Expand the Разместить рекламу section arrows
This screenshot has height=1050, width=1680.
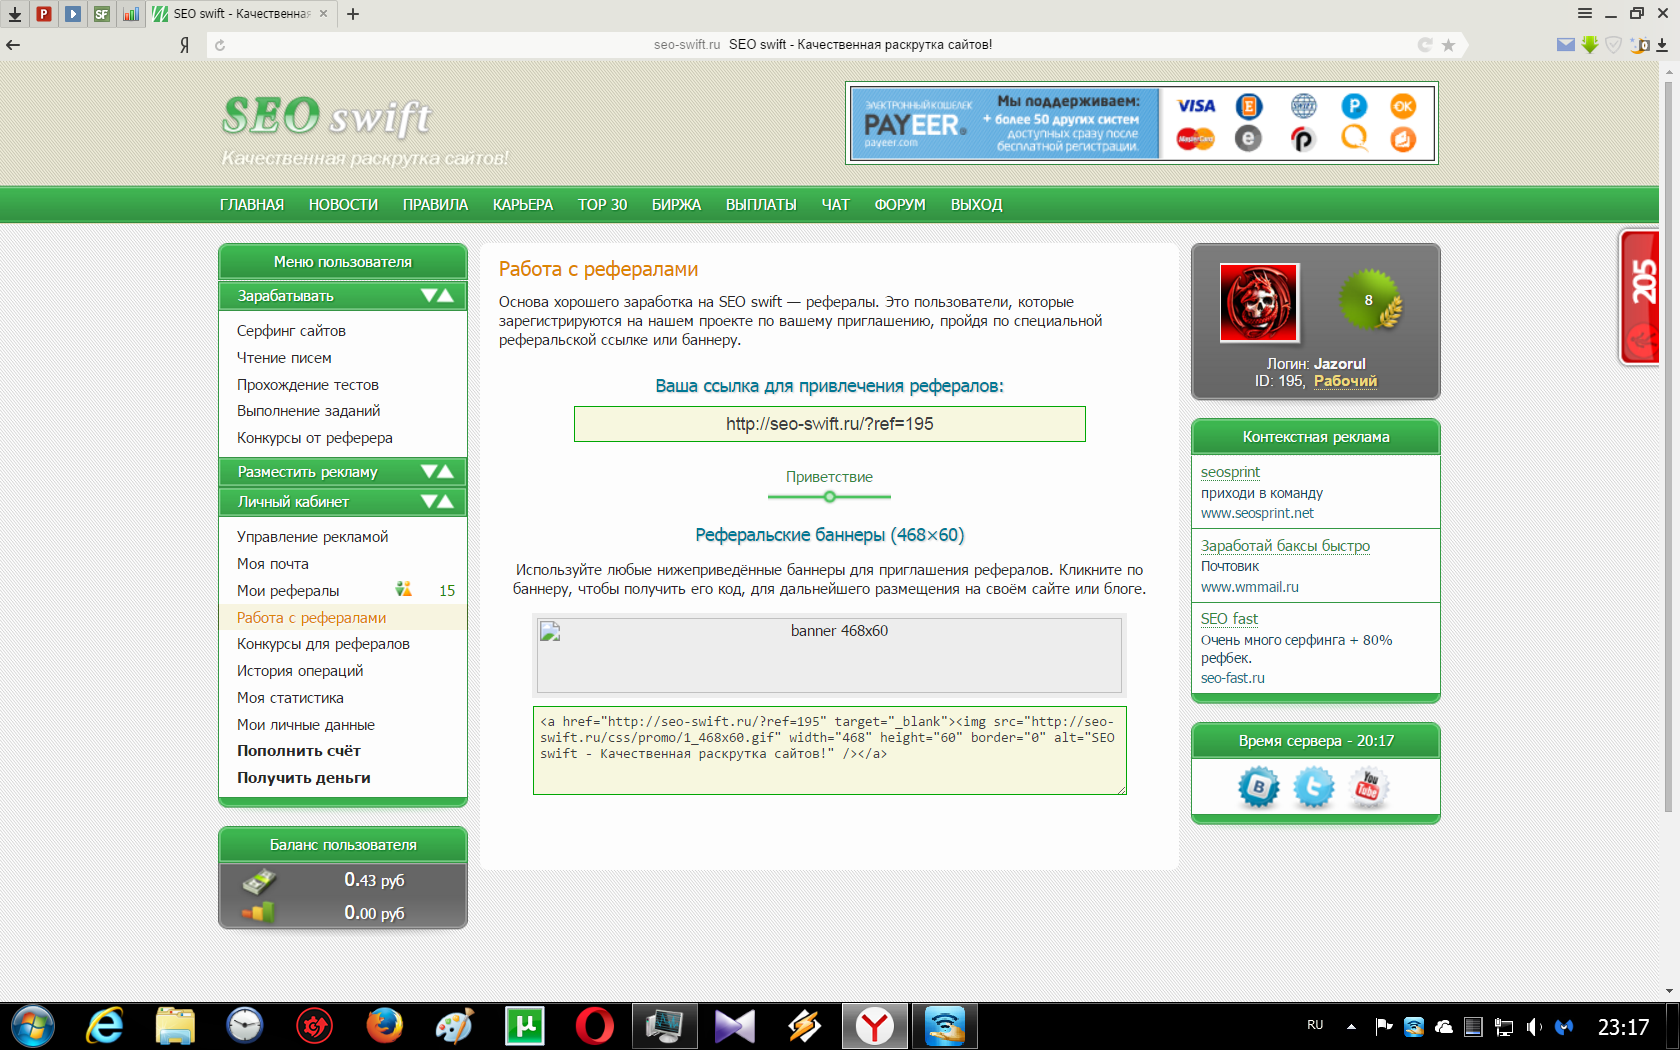click(437, 472)
